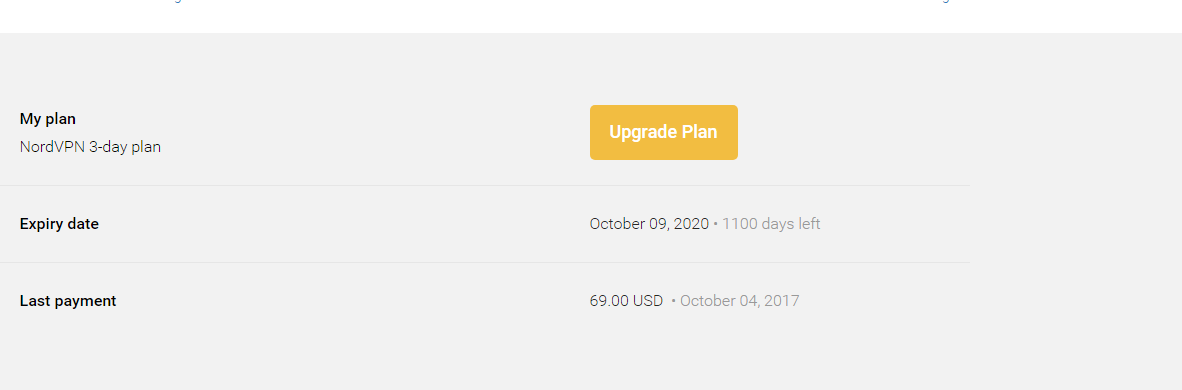Click the yellow Upgrade Plan button
Viewport: 1182px width, 390px height.
[663, 132]
